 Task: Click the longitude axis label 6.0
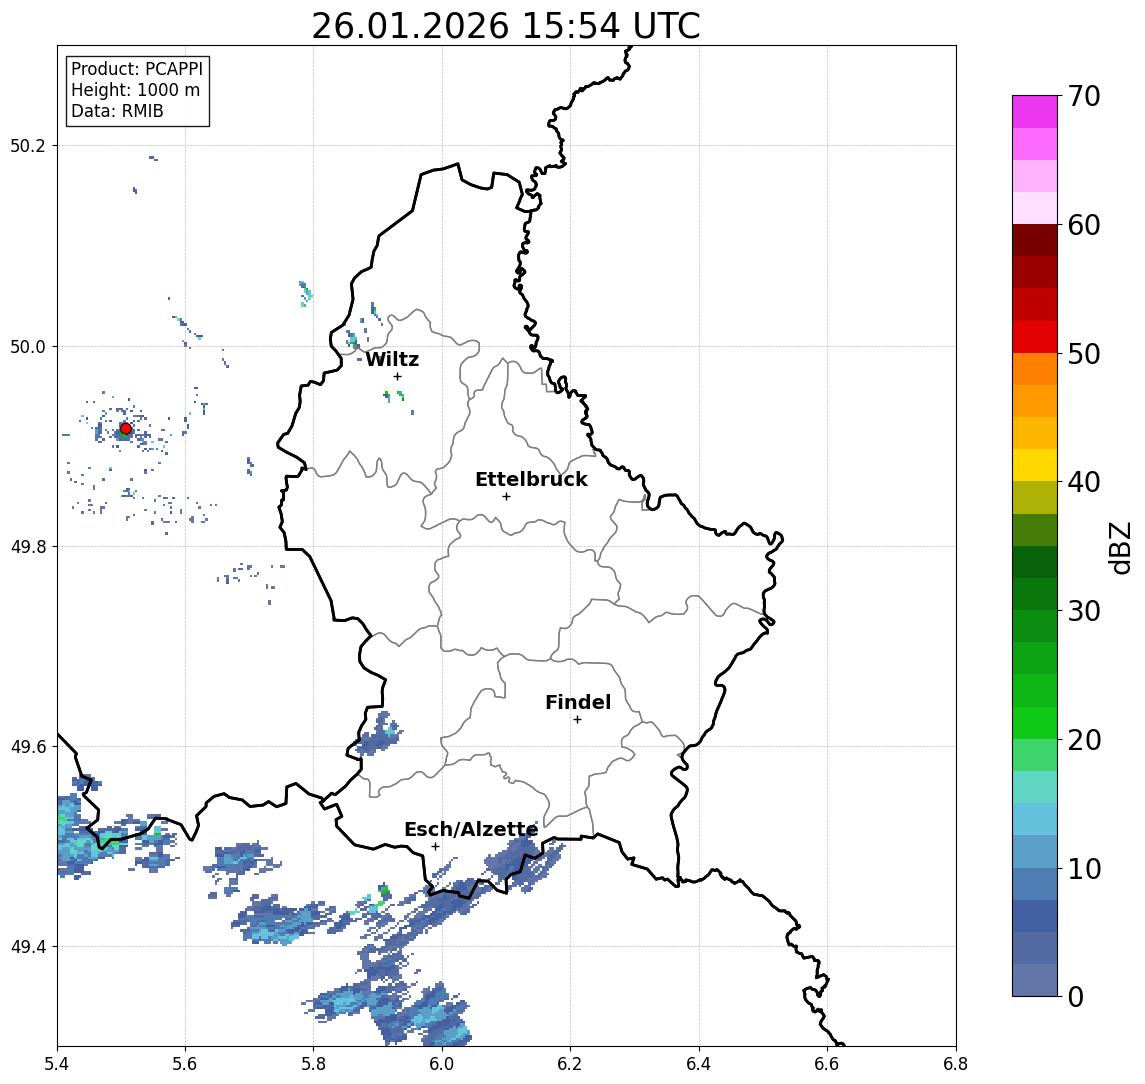tap(442, 1064)
